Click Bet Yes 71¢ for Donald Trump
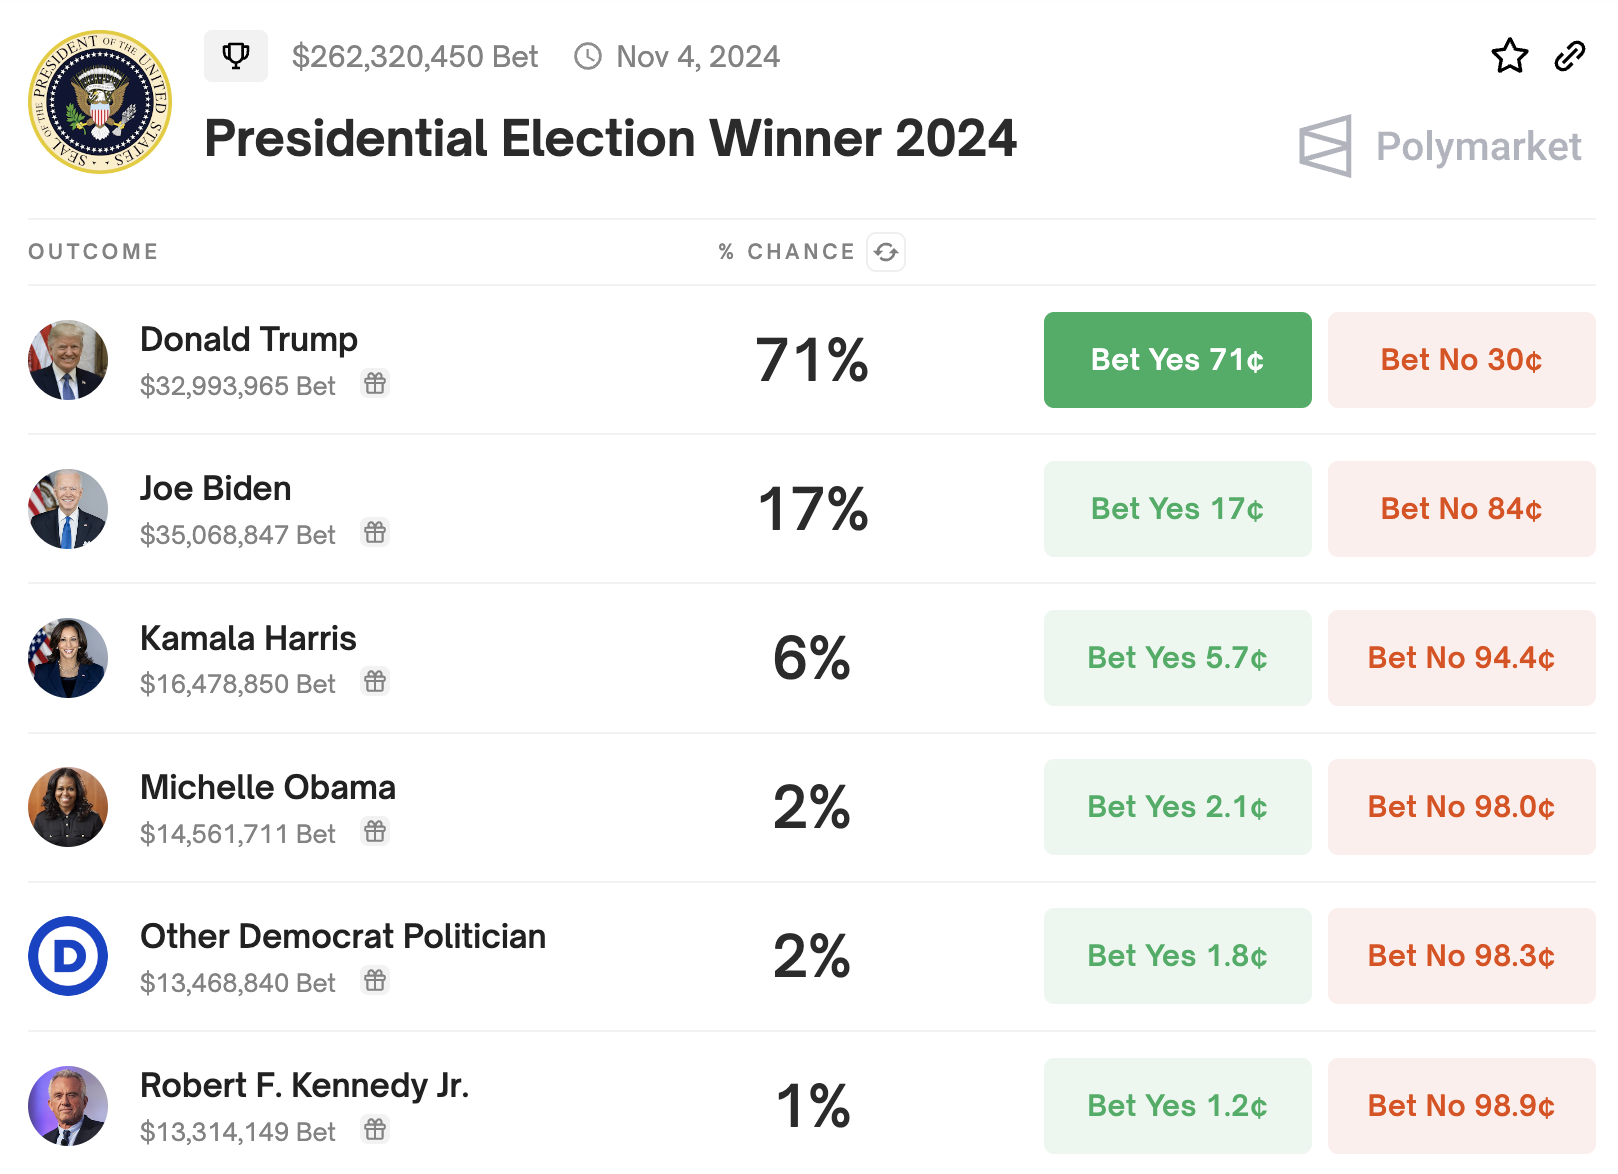 (1177, 360)
